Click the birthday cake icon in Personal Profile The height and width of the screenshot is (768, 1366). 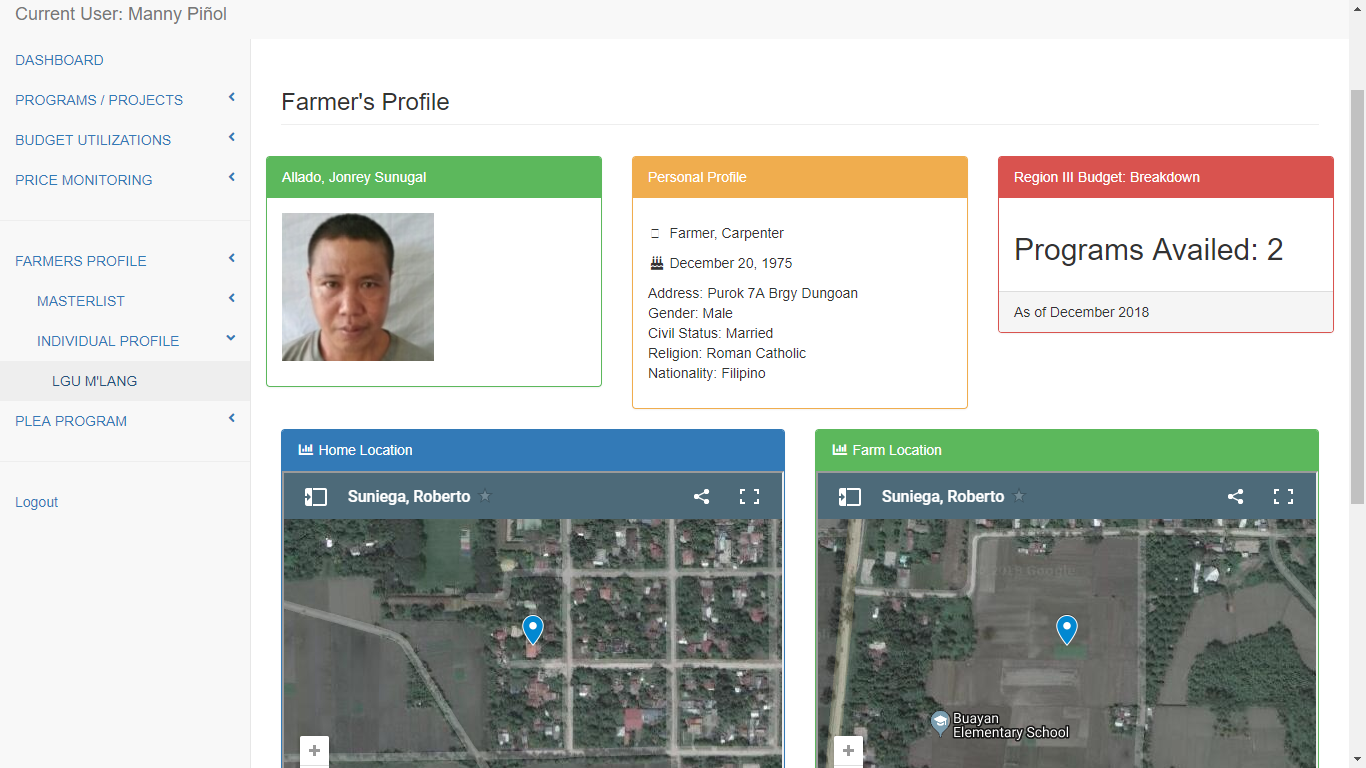tap(656, 263)
